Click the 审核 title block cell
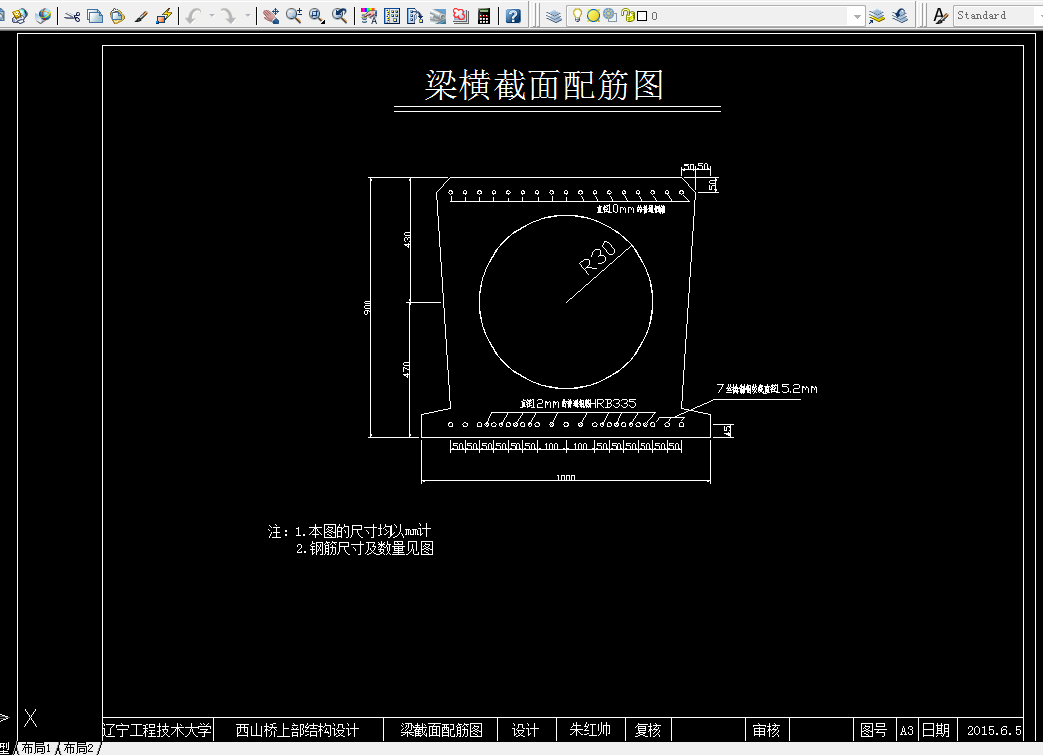1043x755 pixels. 766,730
